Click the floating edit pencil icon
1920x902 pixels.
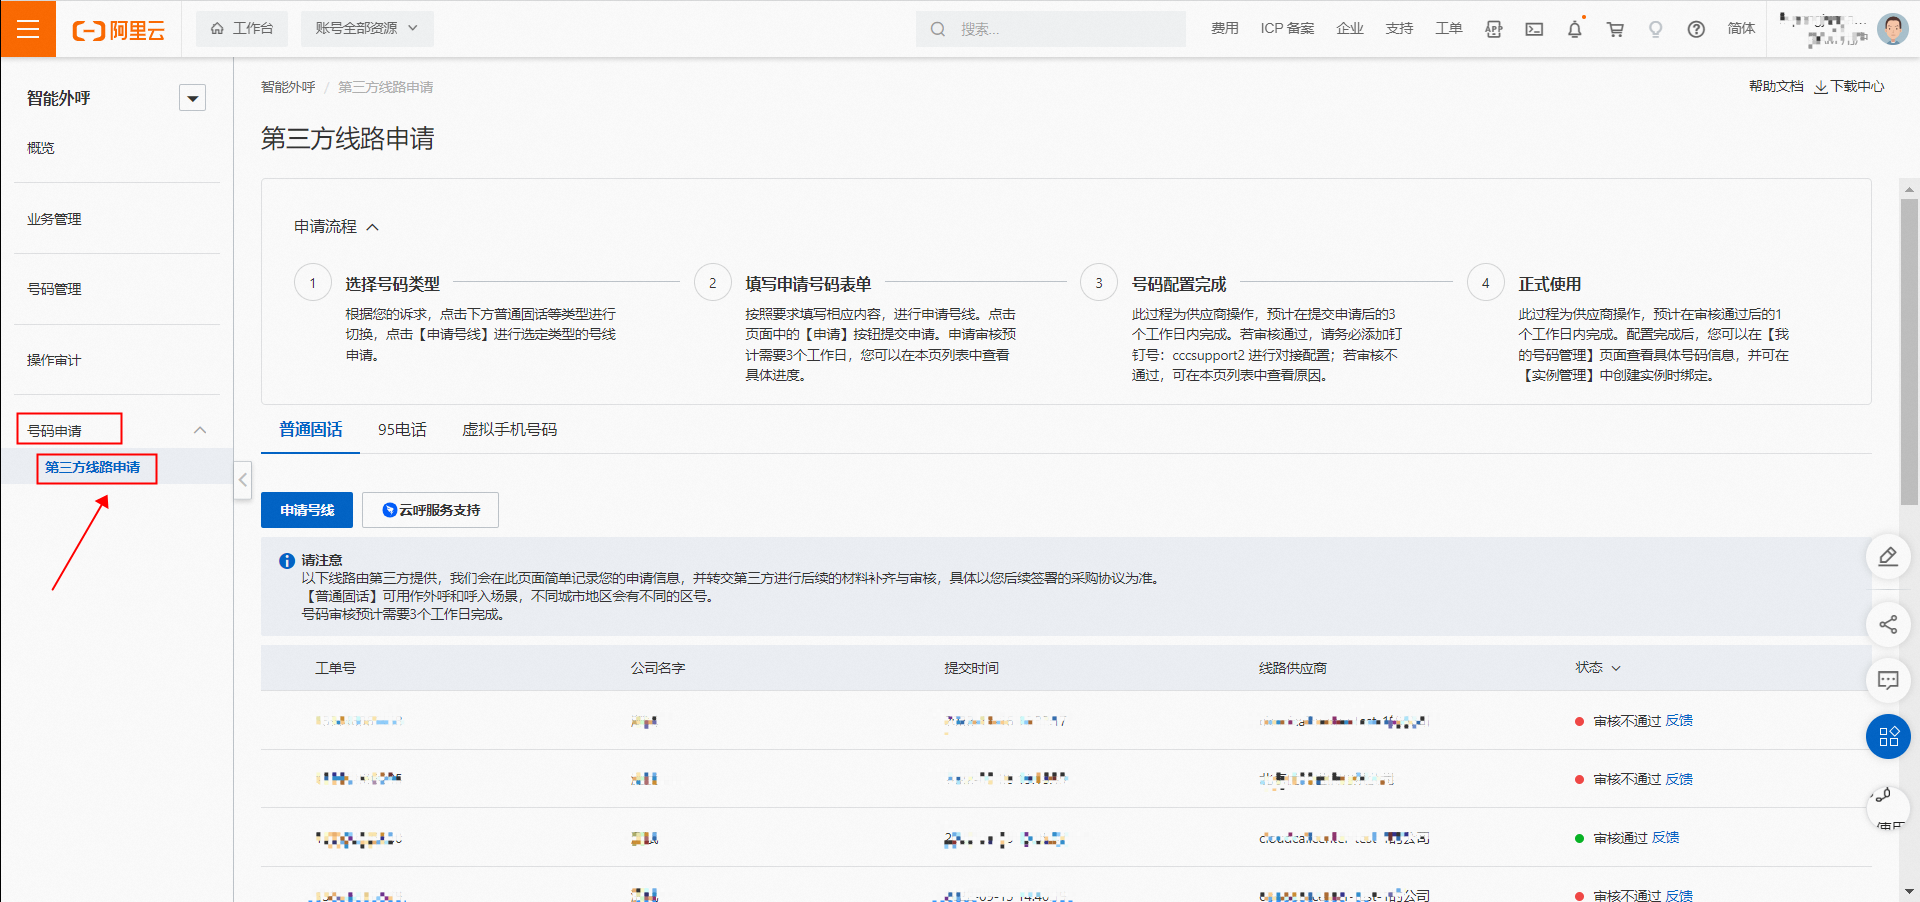[1888, 557]
